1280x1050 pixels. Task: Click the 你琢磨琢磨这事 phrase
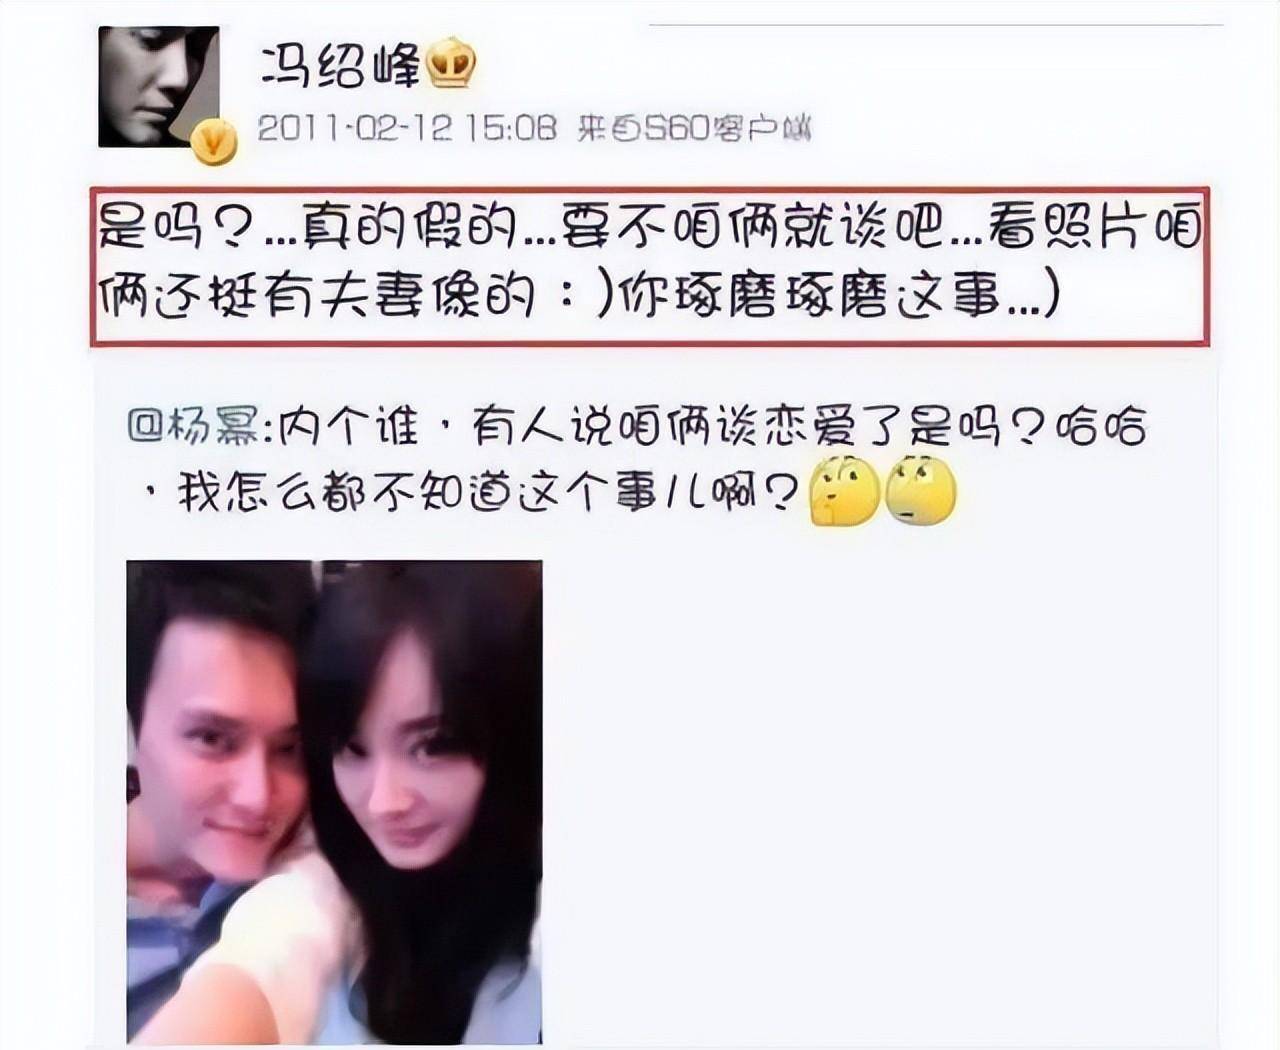pos(806,297)
